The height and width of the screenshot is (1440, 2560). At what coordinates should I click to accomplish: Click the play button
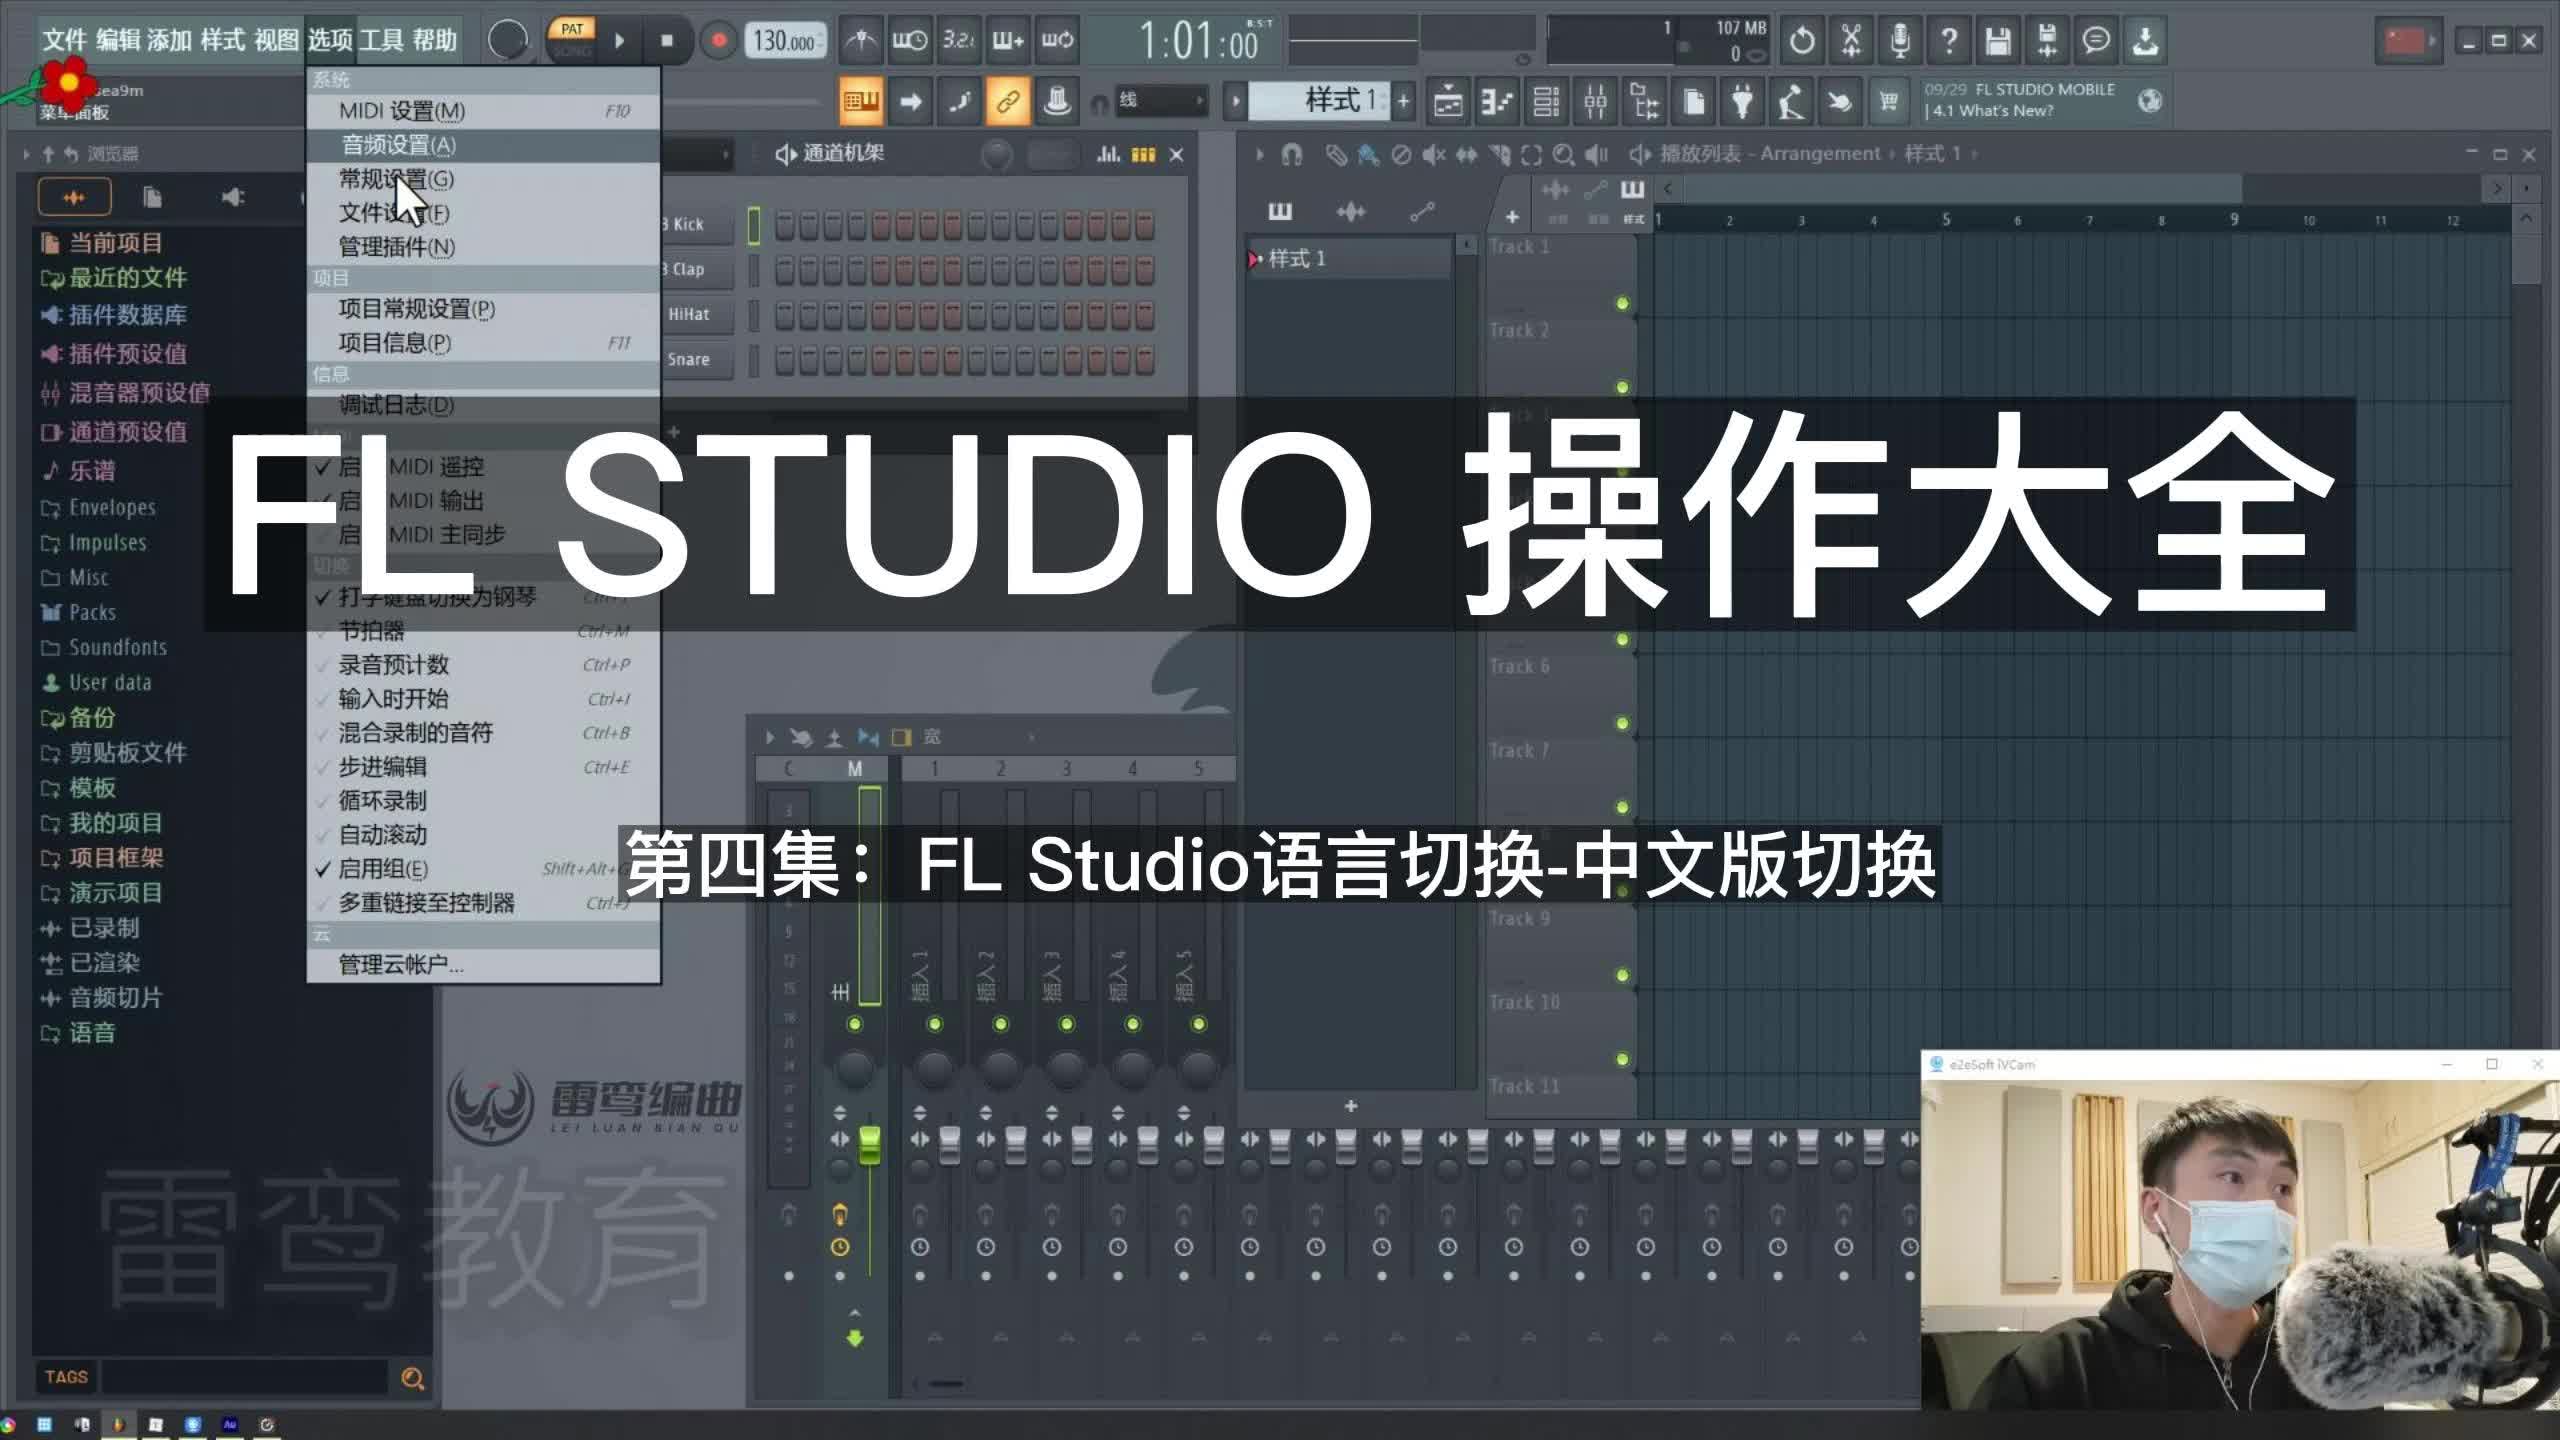[x=619, y=41]
